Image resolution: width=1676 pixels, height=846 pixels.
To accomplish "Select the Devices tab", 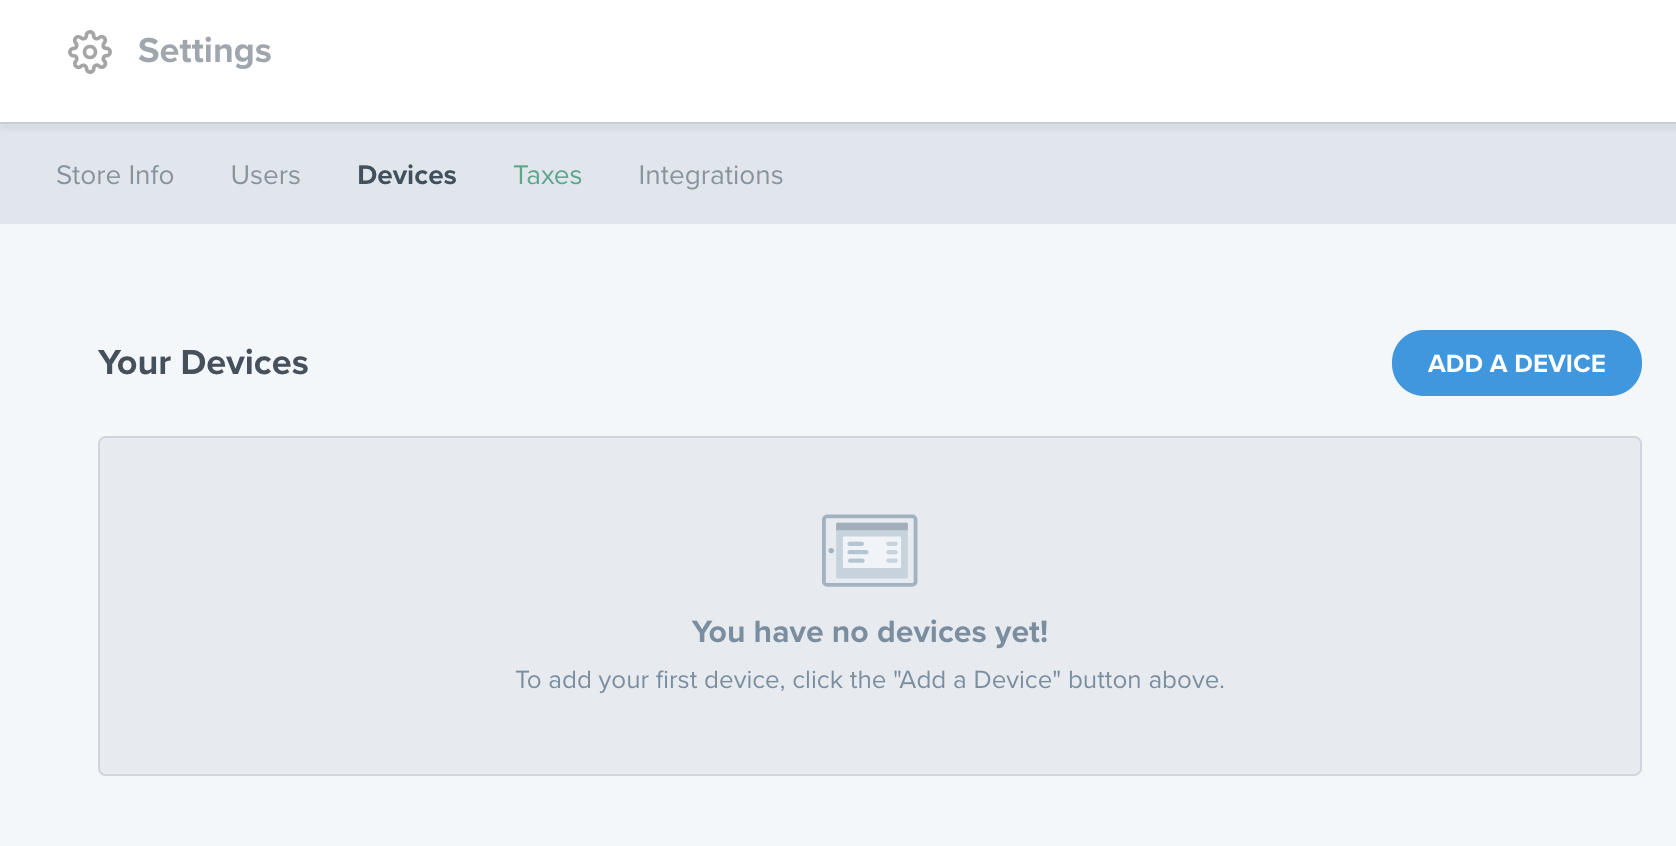I will tap(407, 175).
